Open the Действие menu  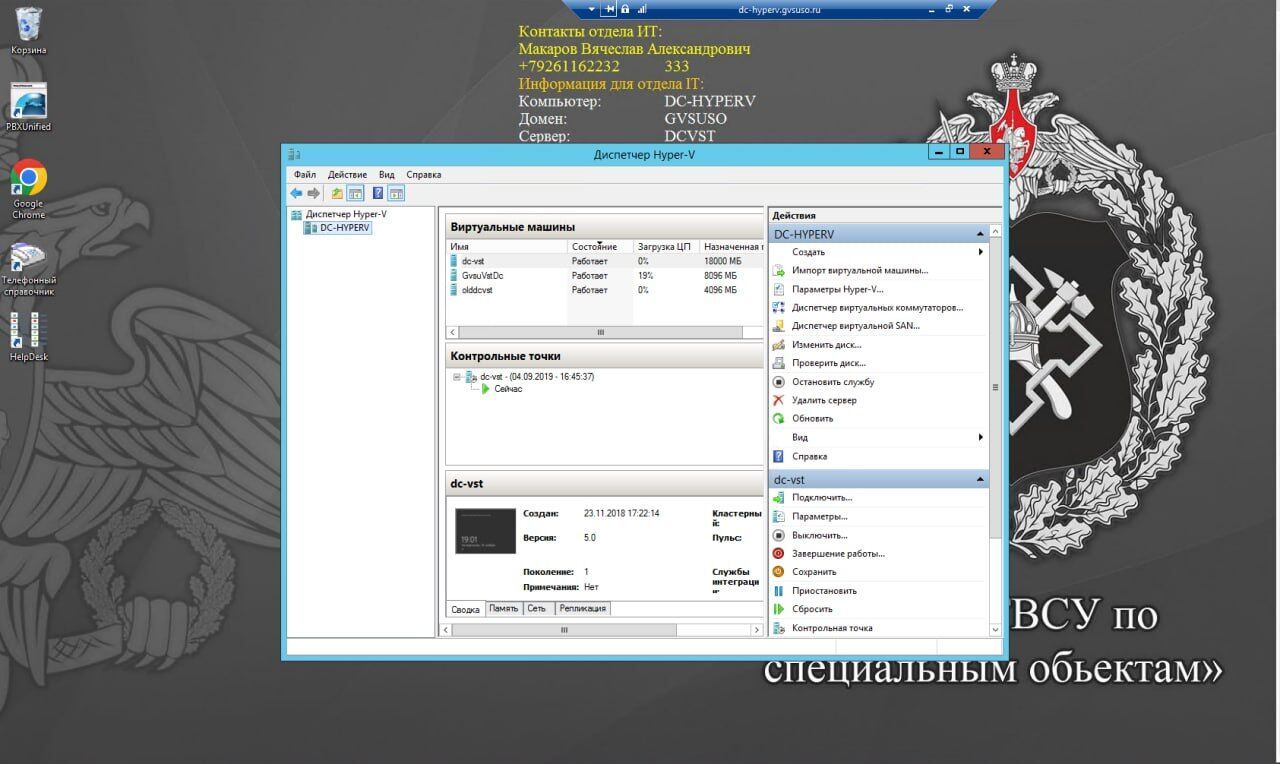point(347,175)
